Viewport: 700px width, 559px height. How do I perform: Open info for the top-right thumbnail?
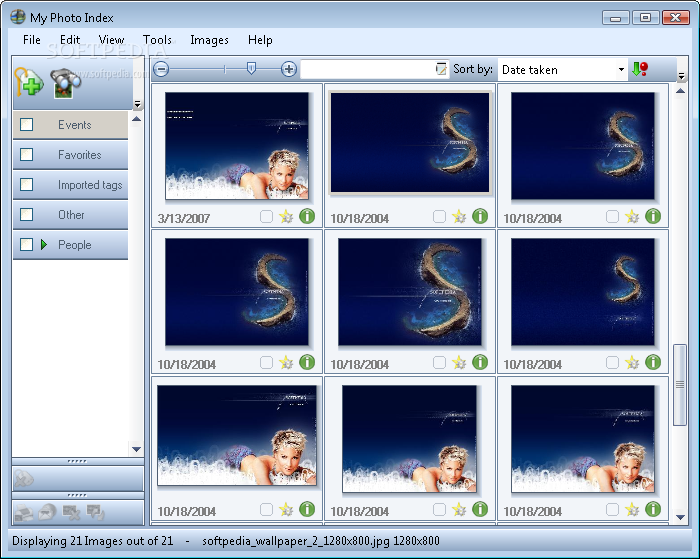pyautogui.click(x=653, y=217)
